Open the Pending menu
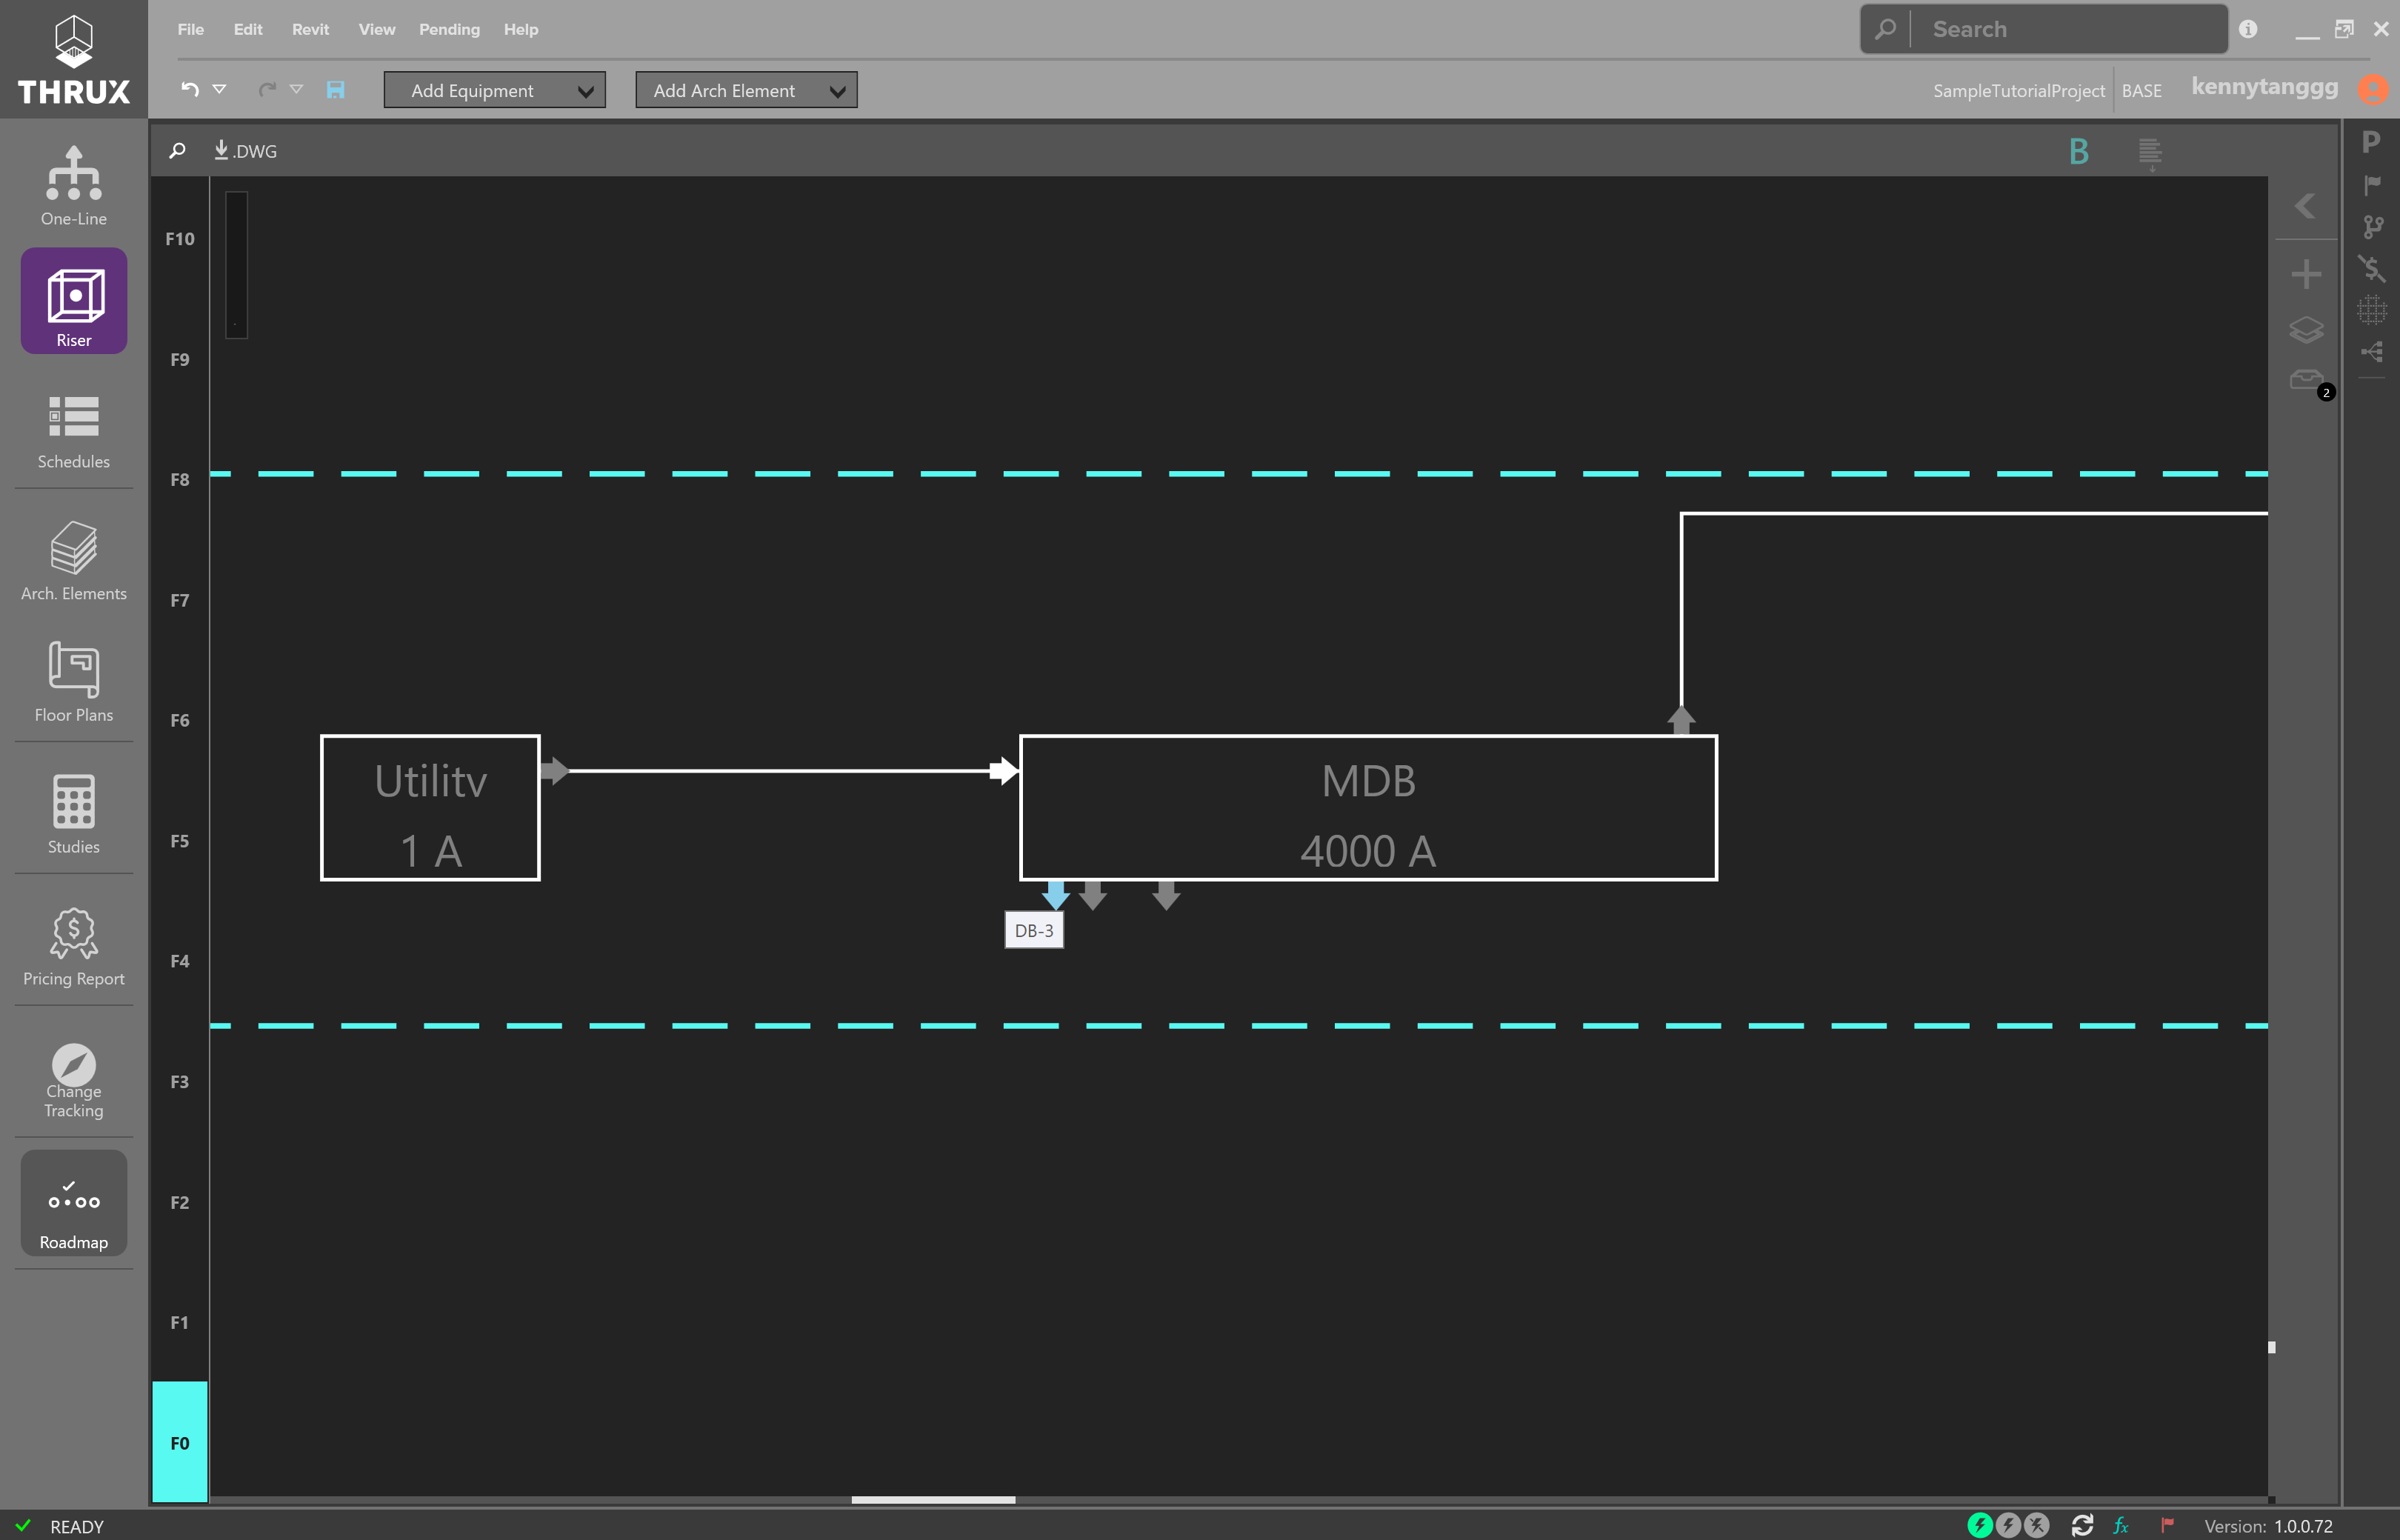 coord(449,29)
